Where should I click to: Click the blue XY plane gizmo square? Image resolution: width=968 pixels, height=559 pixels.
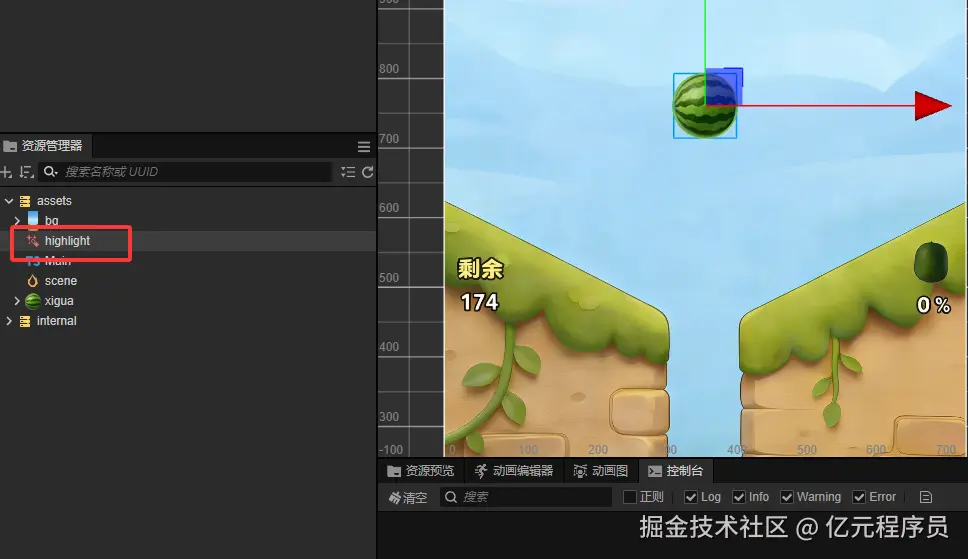pos(724,86)
